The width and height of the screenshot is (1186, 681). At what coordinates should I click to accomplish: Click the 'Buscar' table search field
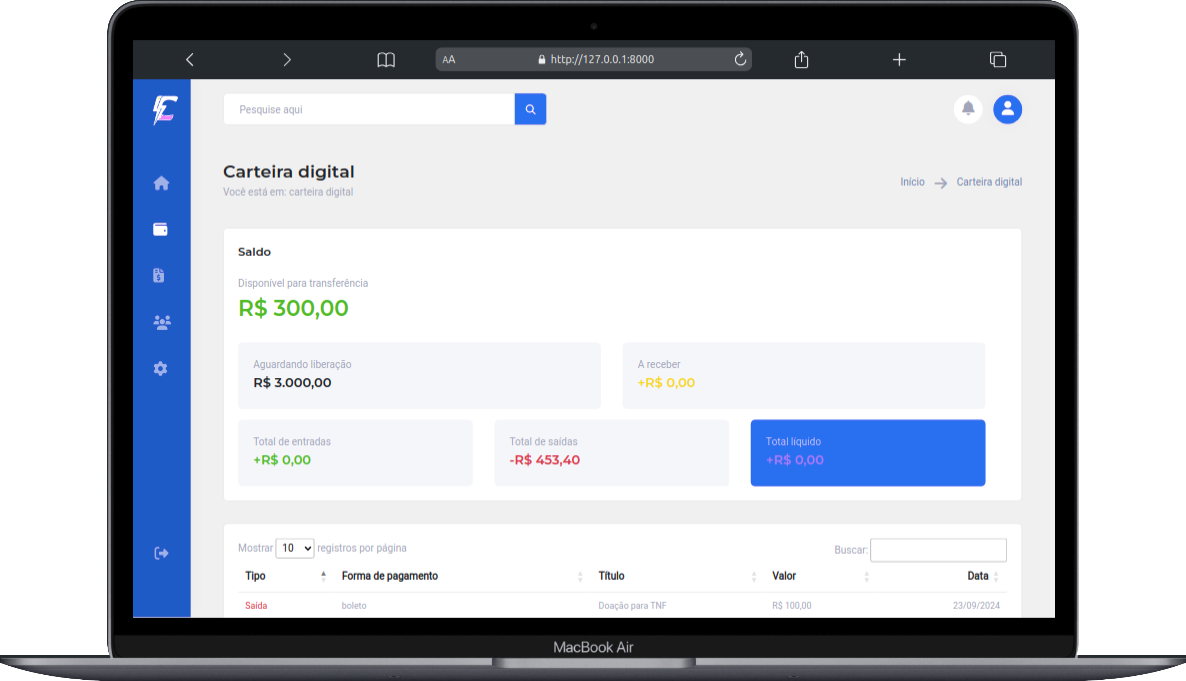point(938,550)
